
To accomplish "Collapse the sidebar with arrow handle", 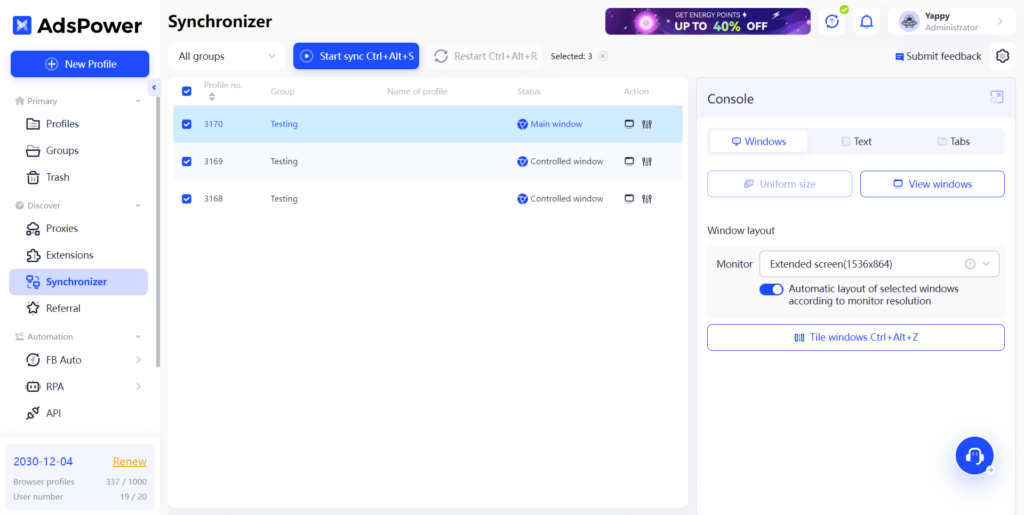I will pyautogui.click(x=154, y=87).
